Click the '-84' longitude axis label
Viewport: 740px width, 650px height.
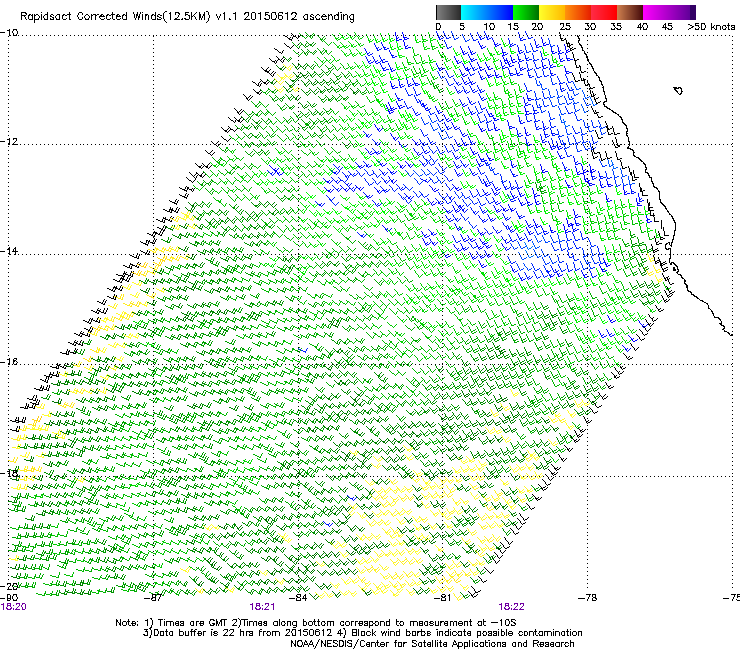coord(298,598)
